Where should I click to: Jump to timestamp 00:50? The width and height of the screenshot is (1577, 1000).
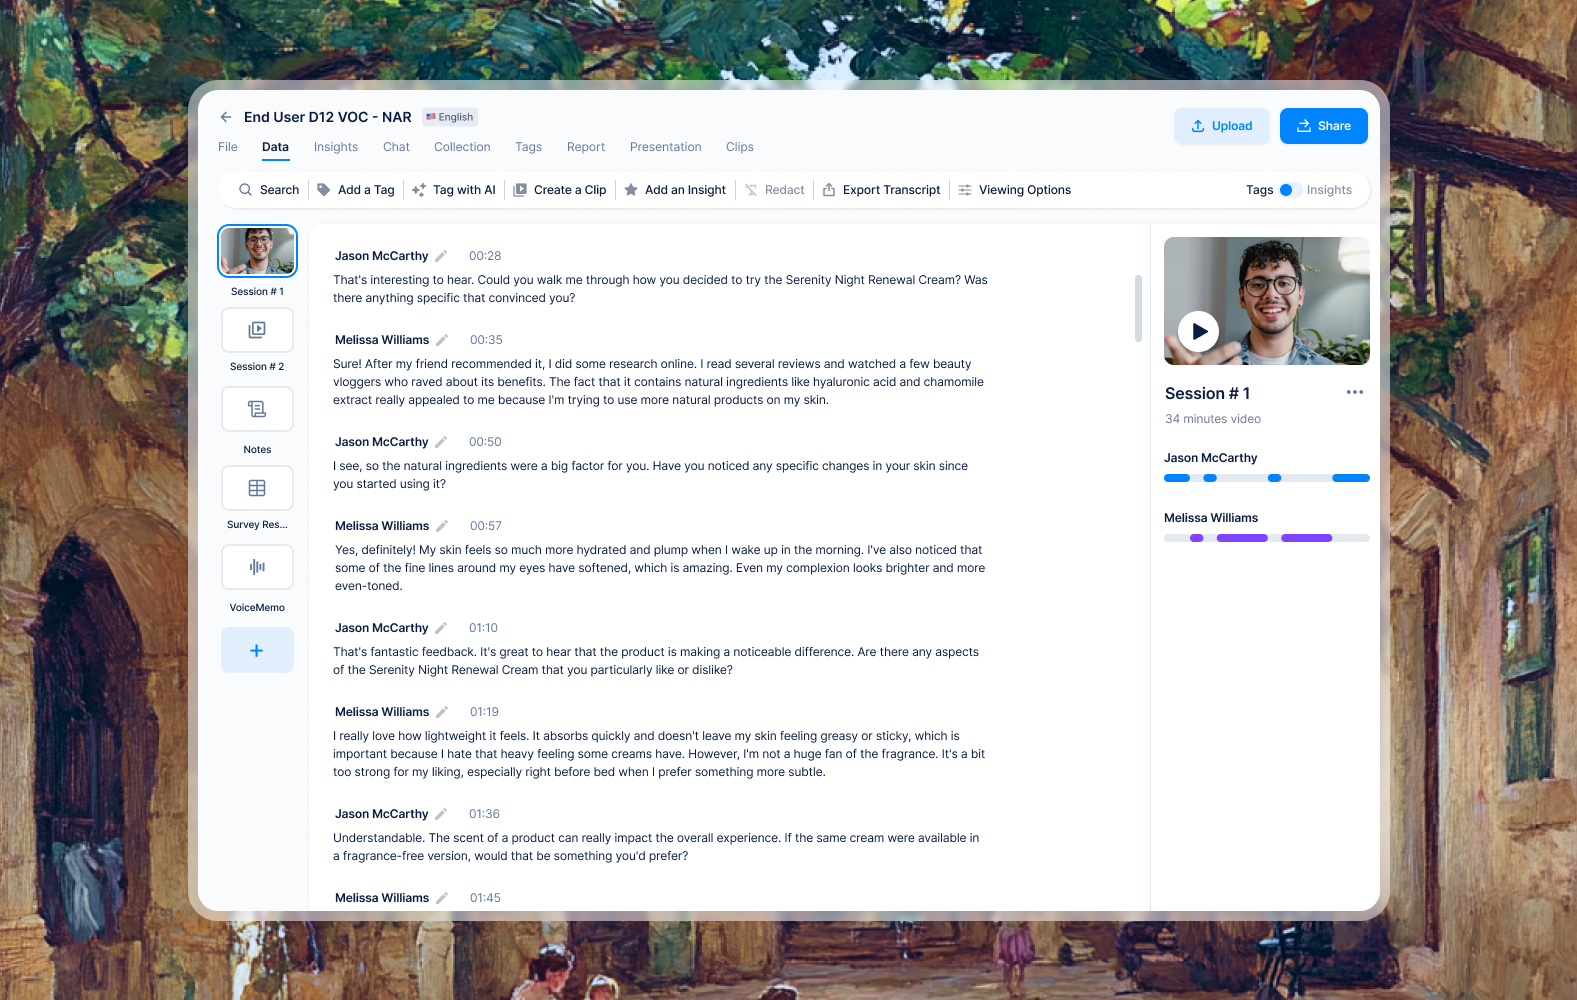click(x=485, y=442)
